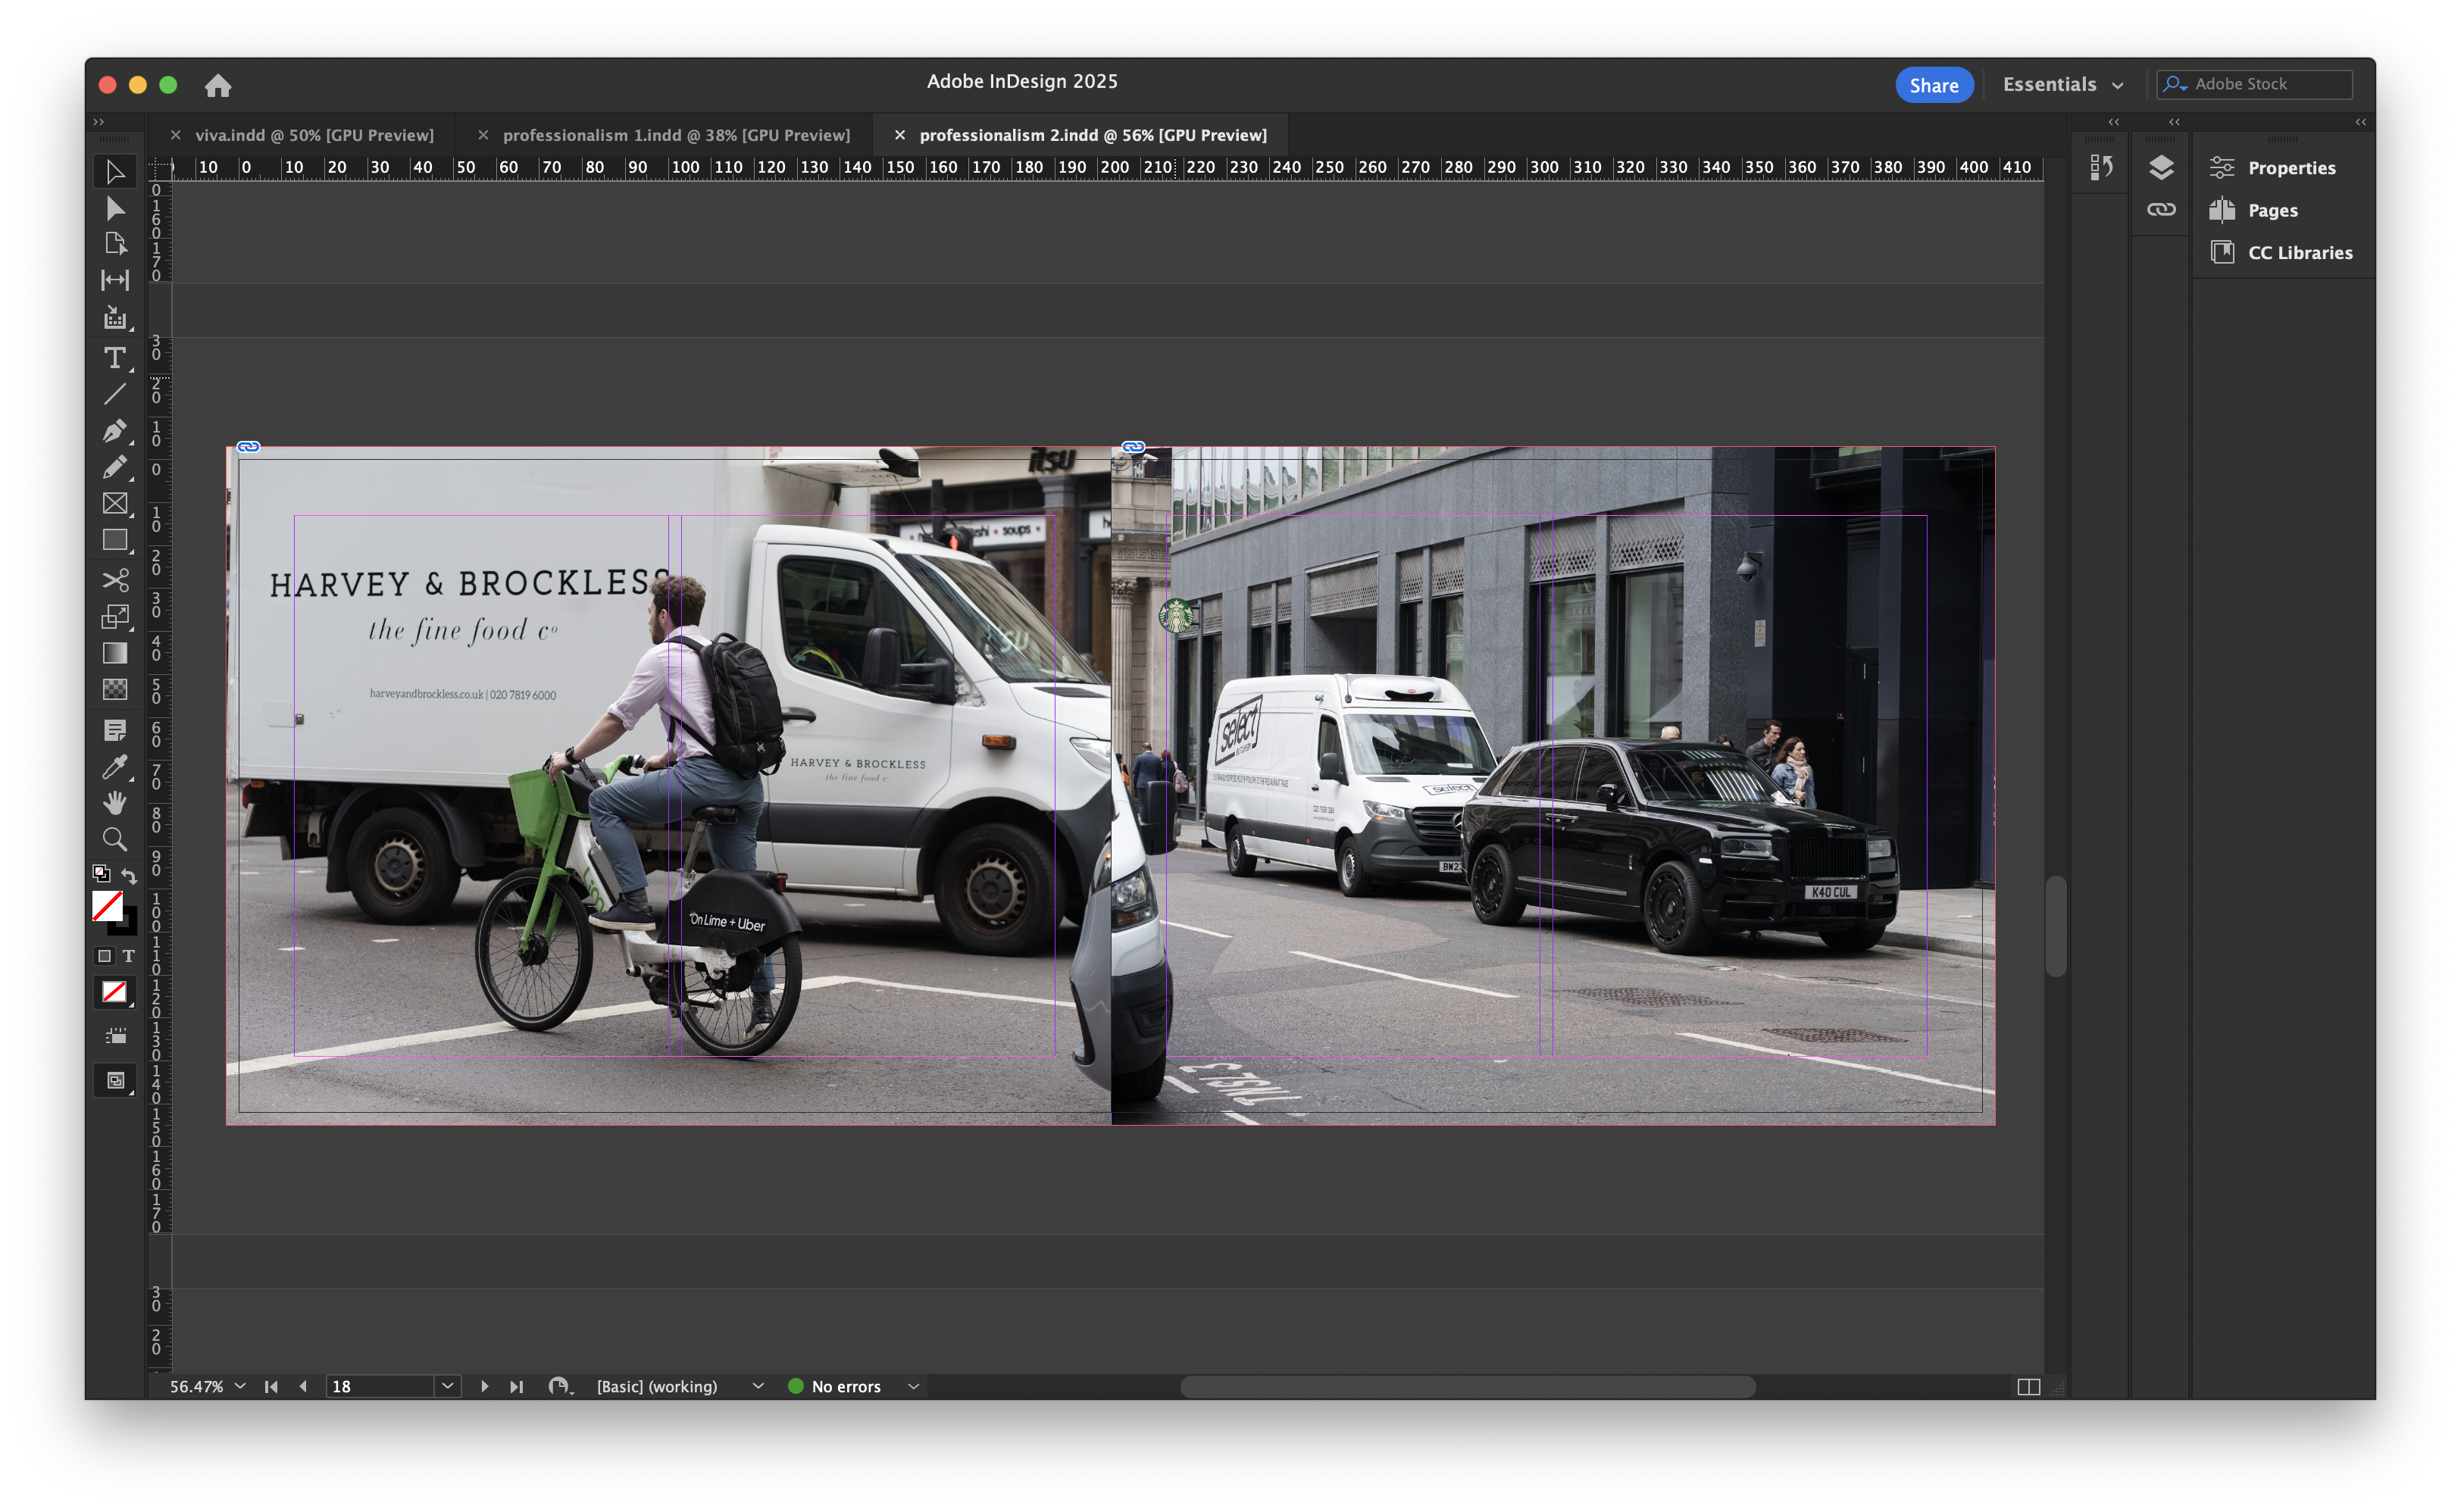Screen dimensions: 2461x1512
Task: Open the Properties panel
Action: (2272, 168)
